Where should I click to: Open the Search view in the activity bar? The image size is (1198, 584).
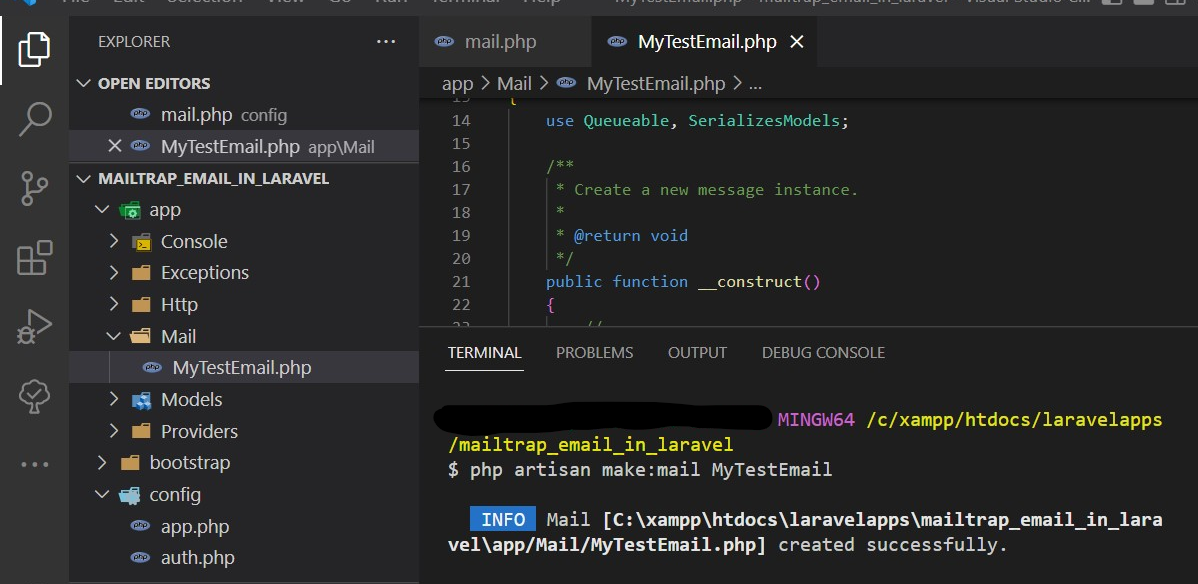coord(33,119)
